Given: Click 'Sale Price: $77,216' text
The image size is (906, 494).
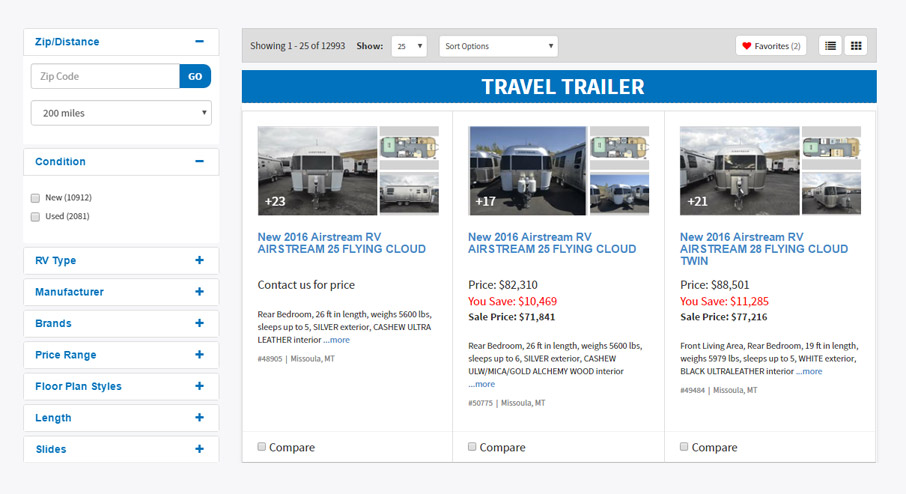Looking at the screenshot, I should pyautogui.click(x=723, y=317).
